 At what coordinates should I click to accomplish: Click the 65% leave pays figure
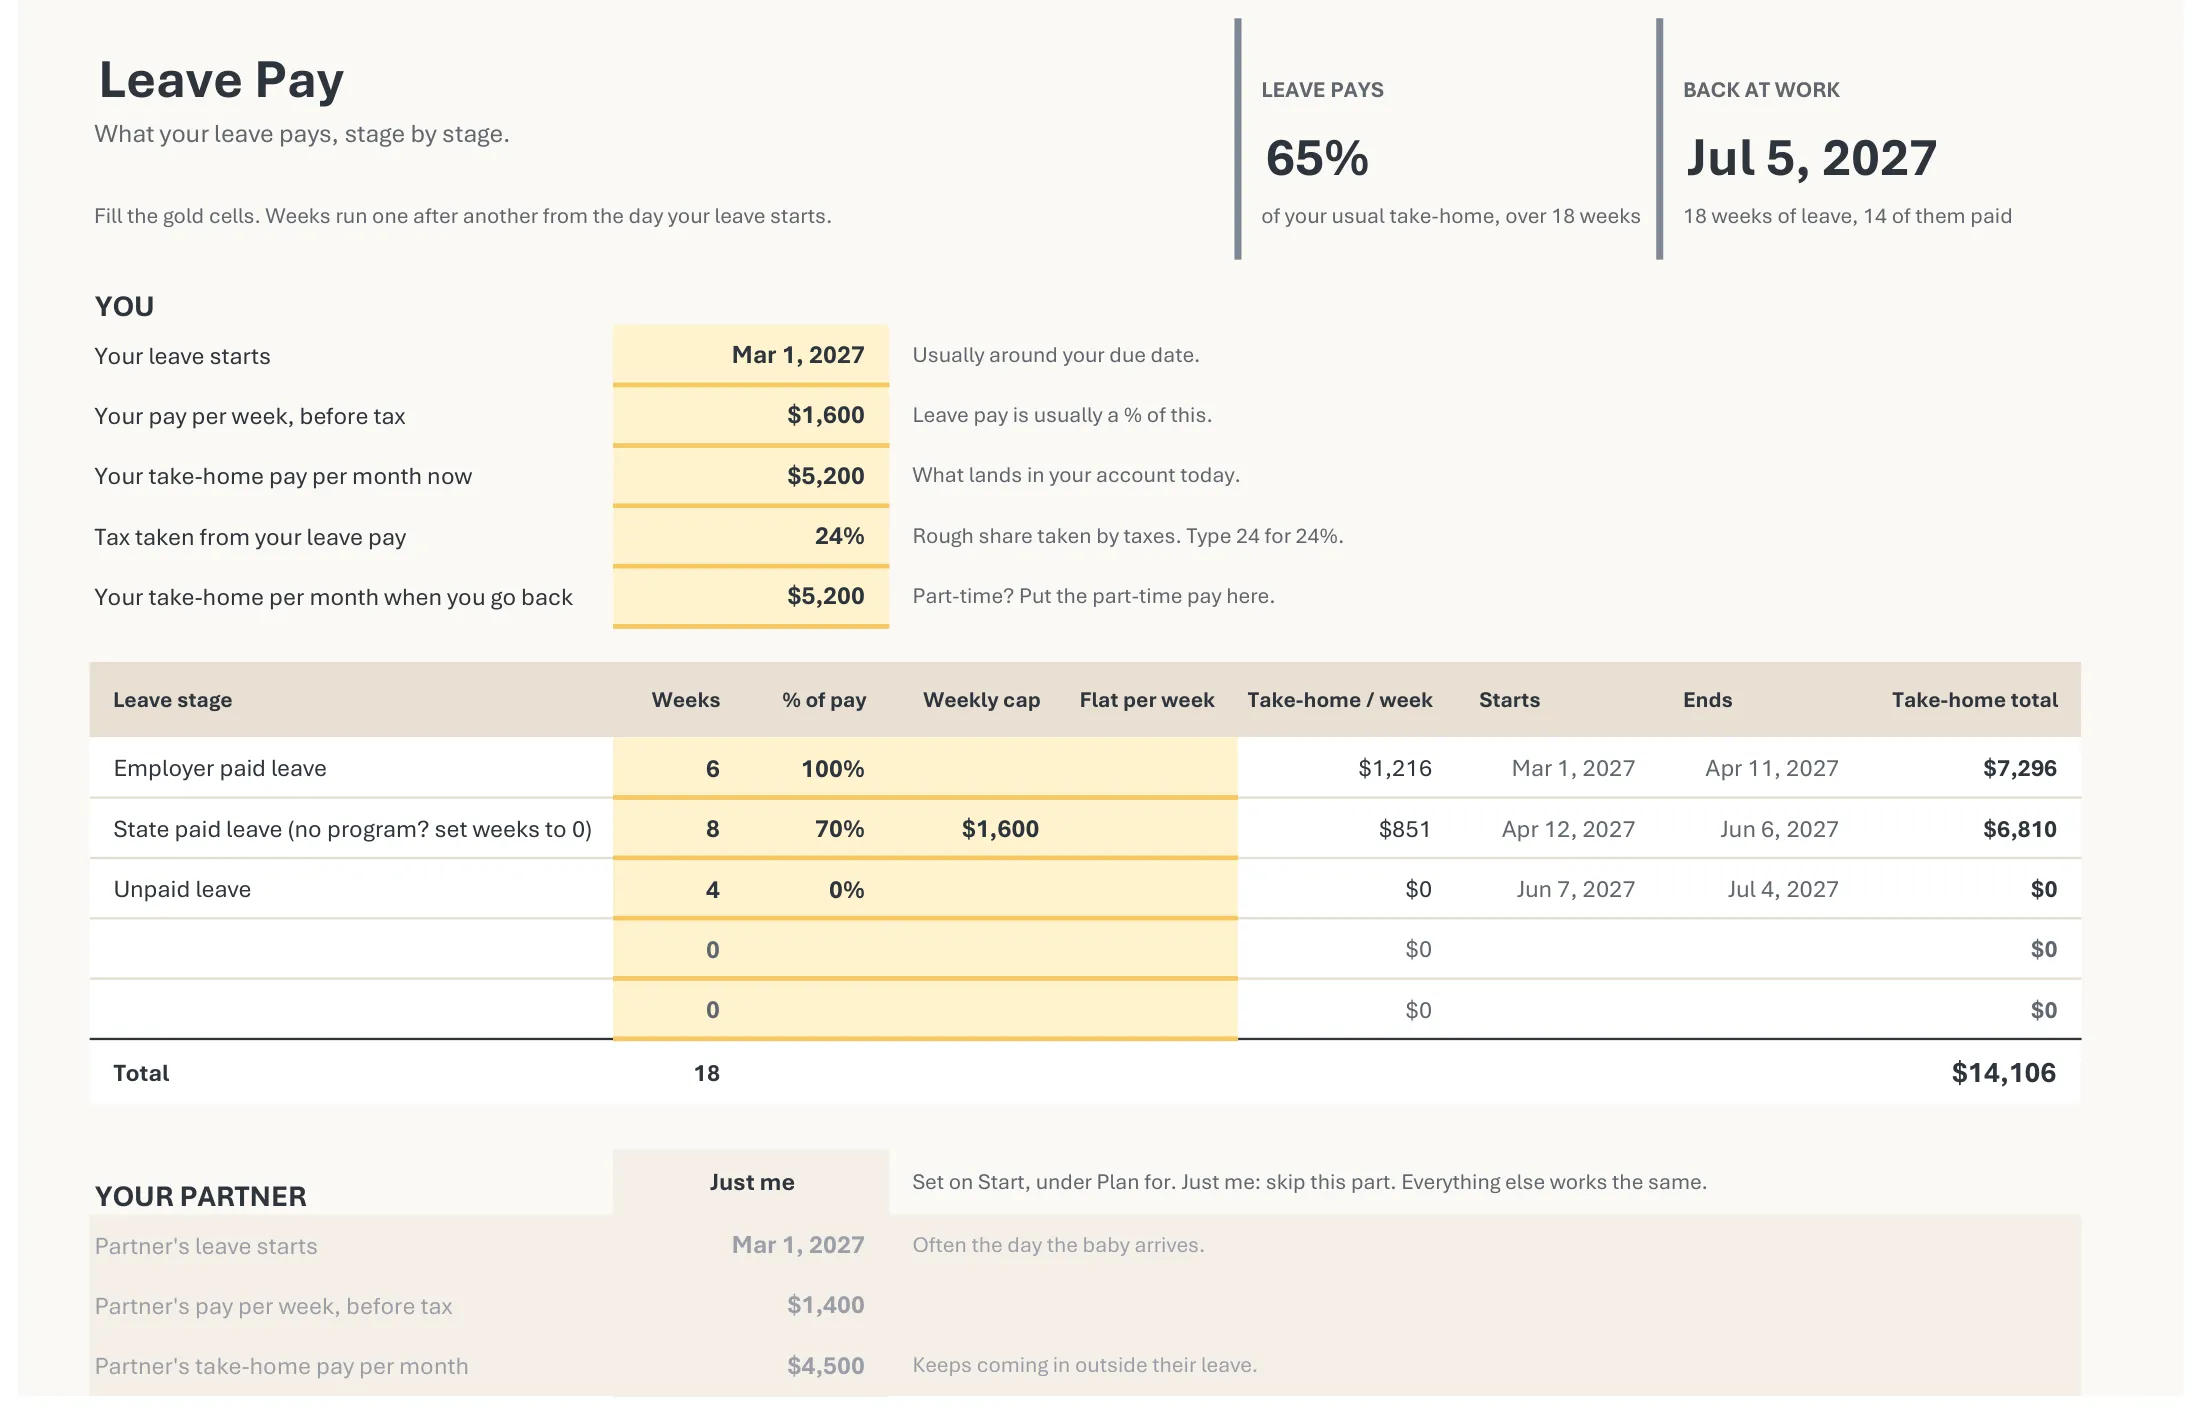click(1317, 158)
